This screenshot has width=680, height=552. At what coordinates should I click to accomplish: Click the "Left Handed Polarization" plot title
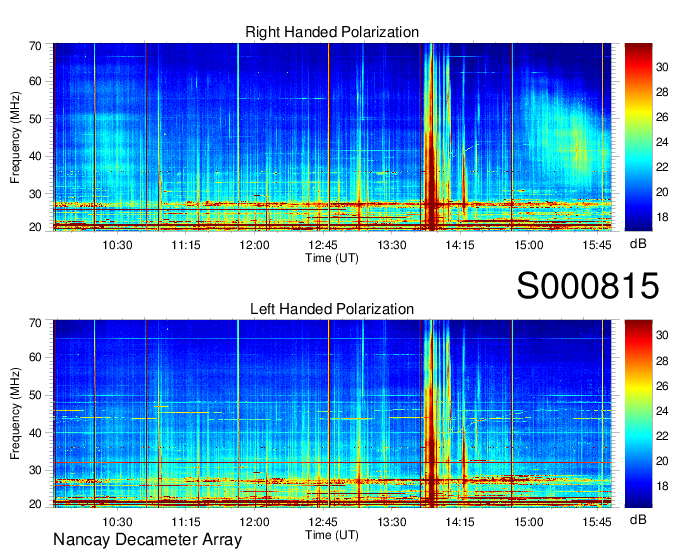click(332, 309)
